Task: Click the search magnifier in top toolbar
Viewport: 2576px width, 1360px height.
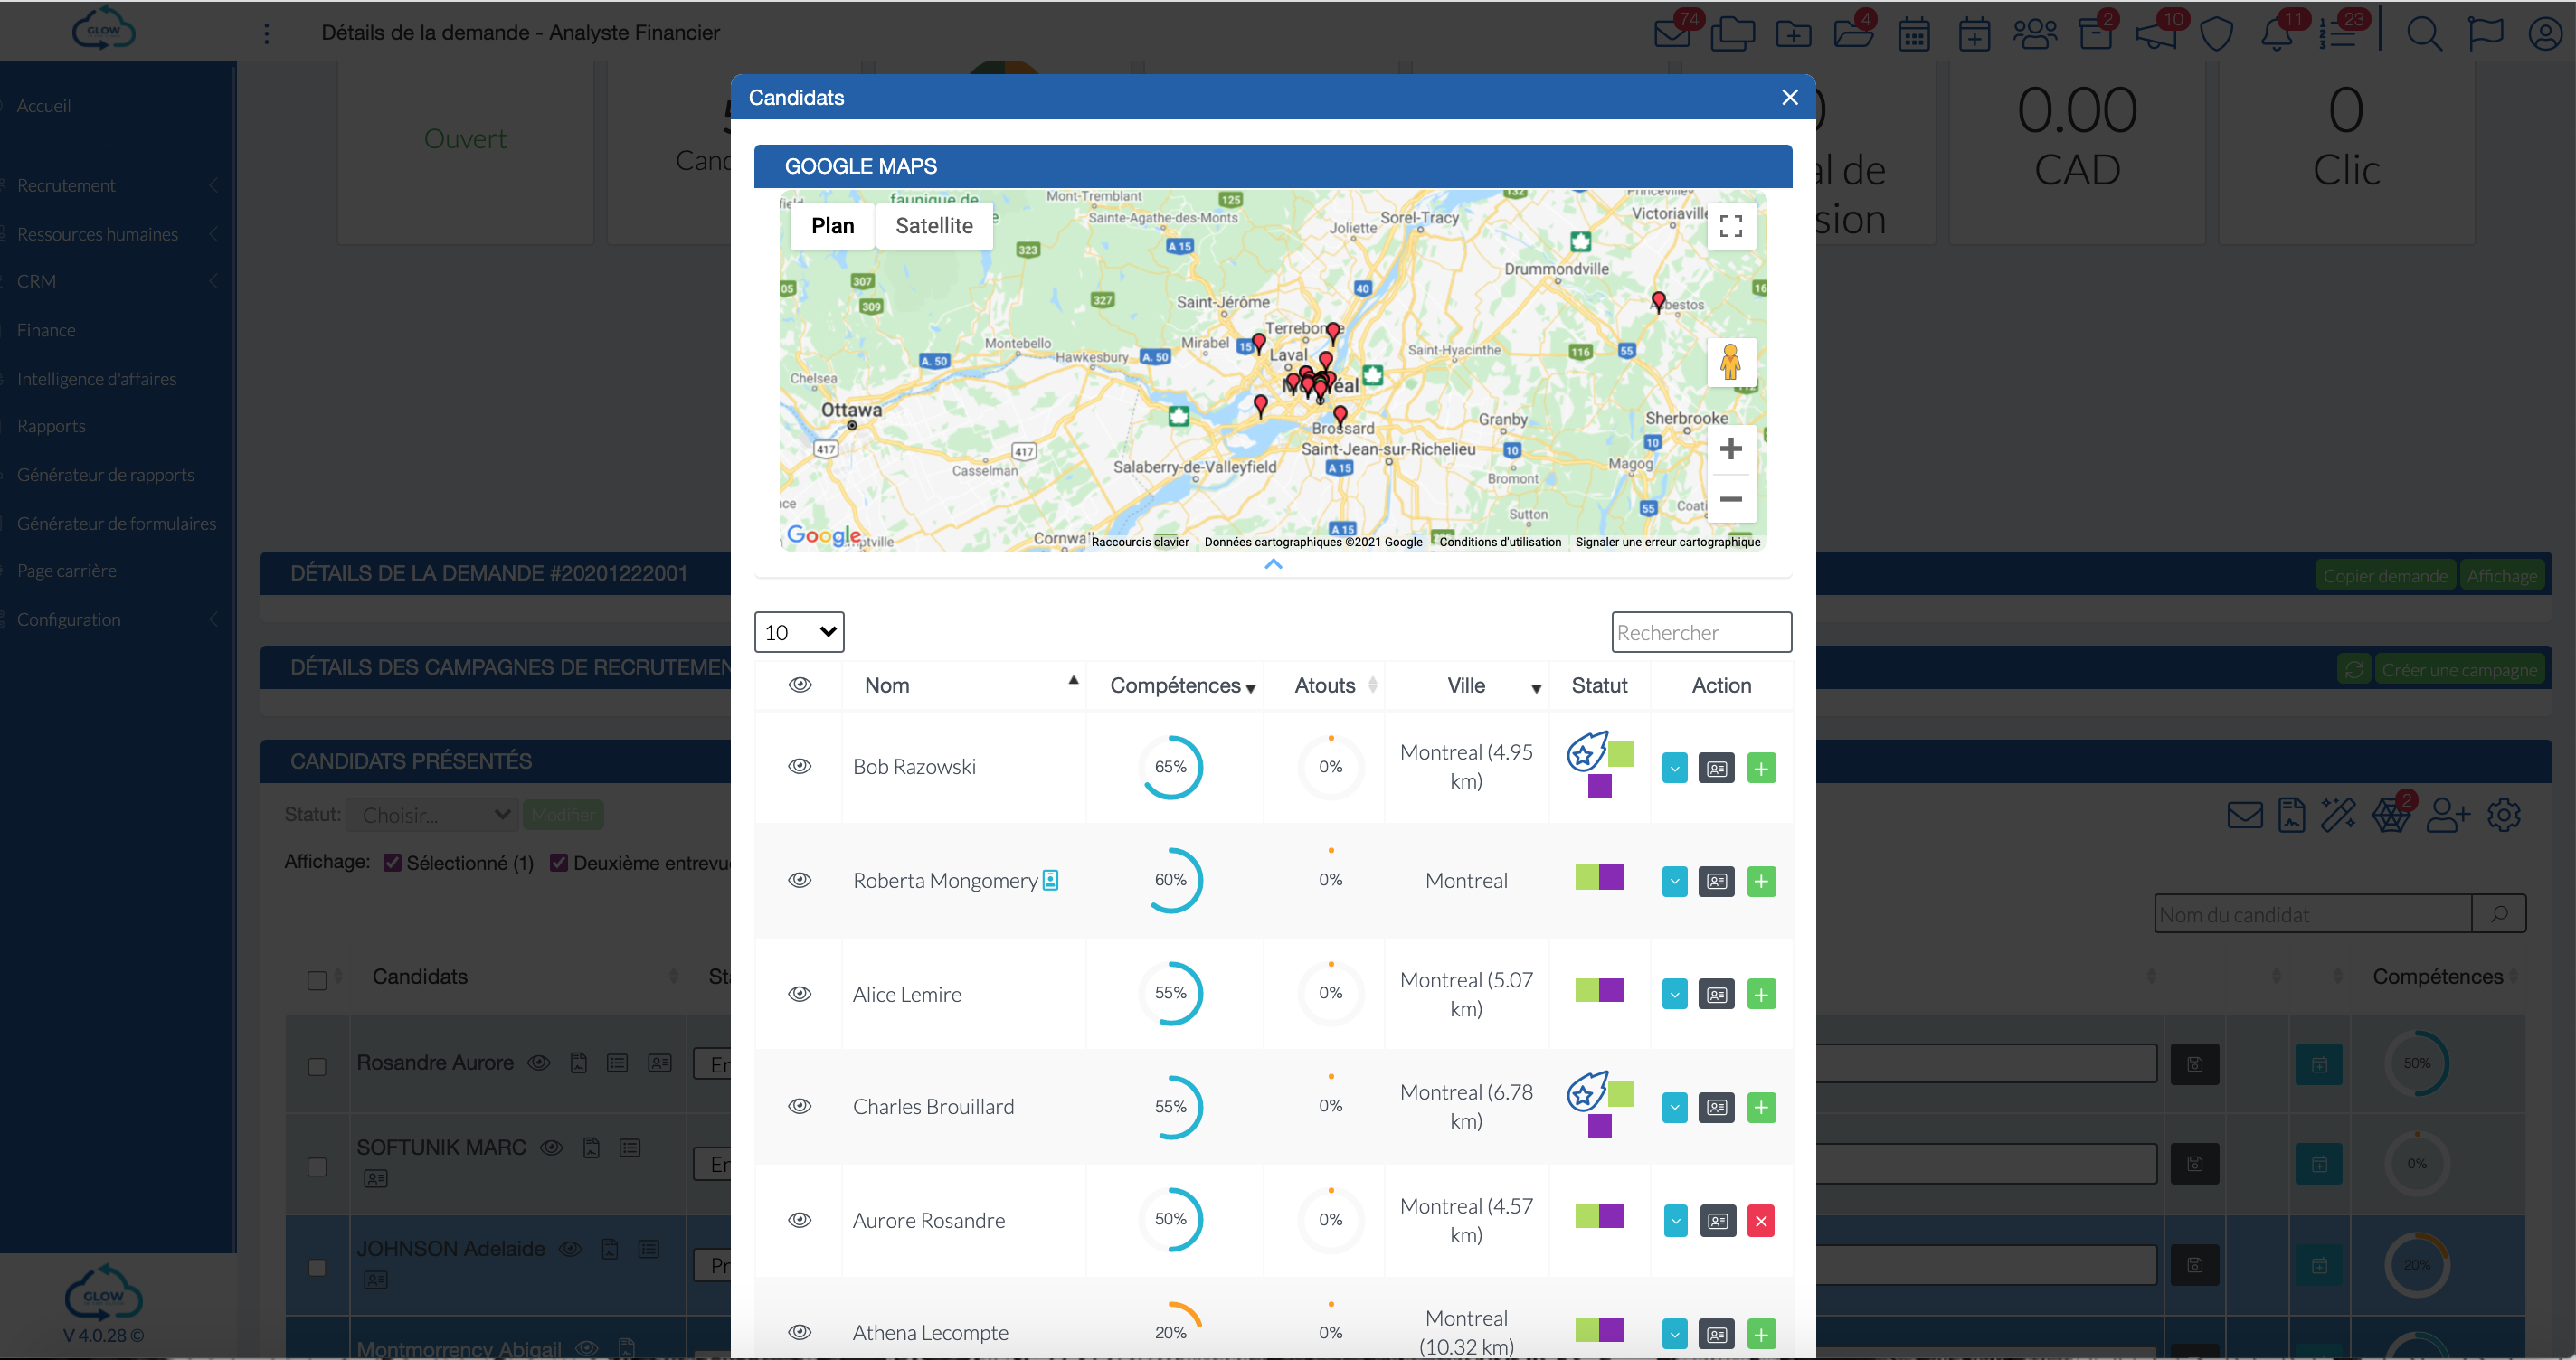Action: point(2424,35)
